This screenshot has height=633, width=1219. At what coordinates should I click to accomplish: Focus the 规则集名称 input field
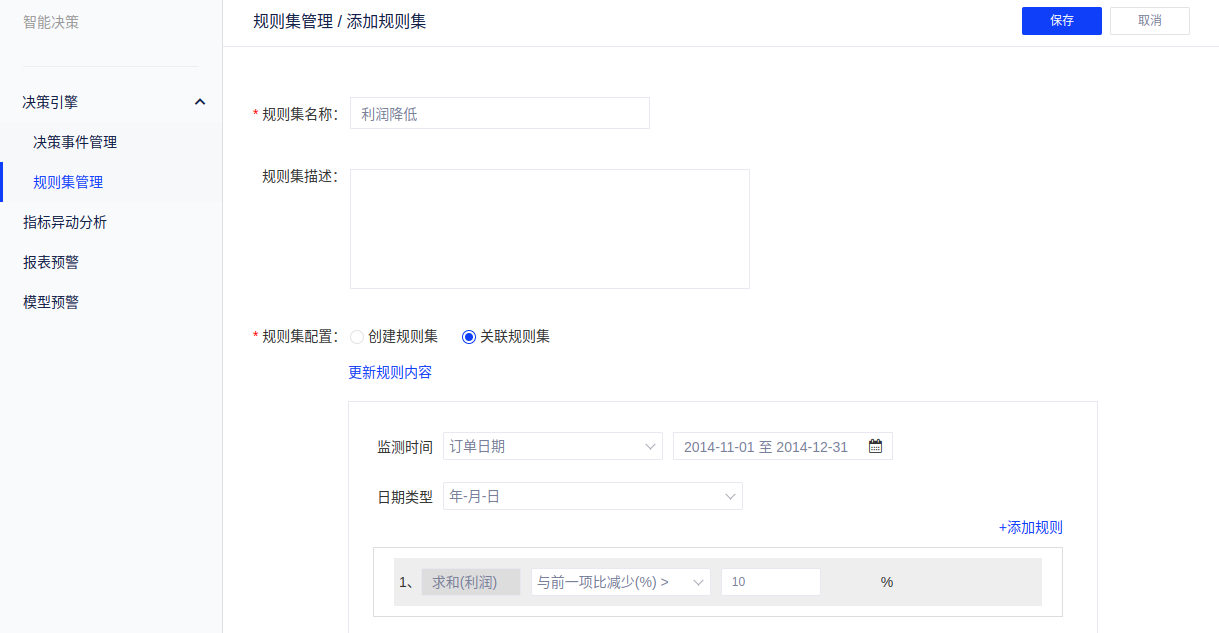pos(499,114)
